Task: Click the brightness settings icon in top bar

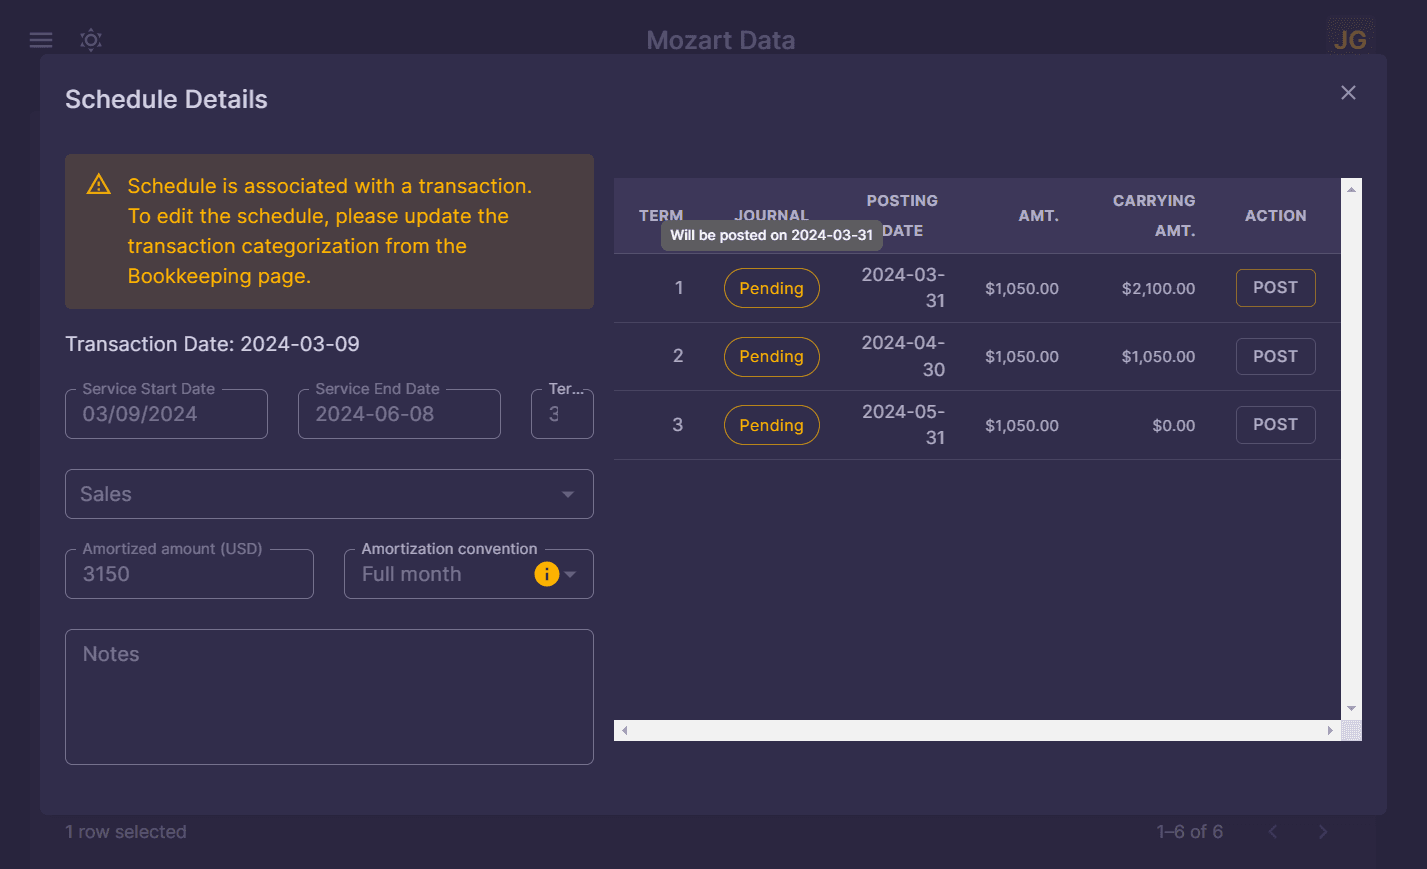Action: pos(91,39)
